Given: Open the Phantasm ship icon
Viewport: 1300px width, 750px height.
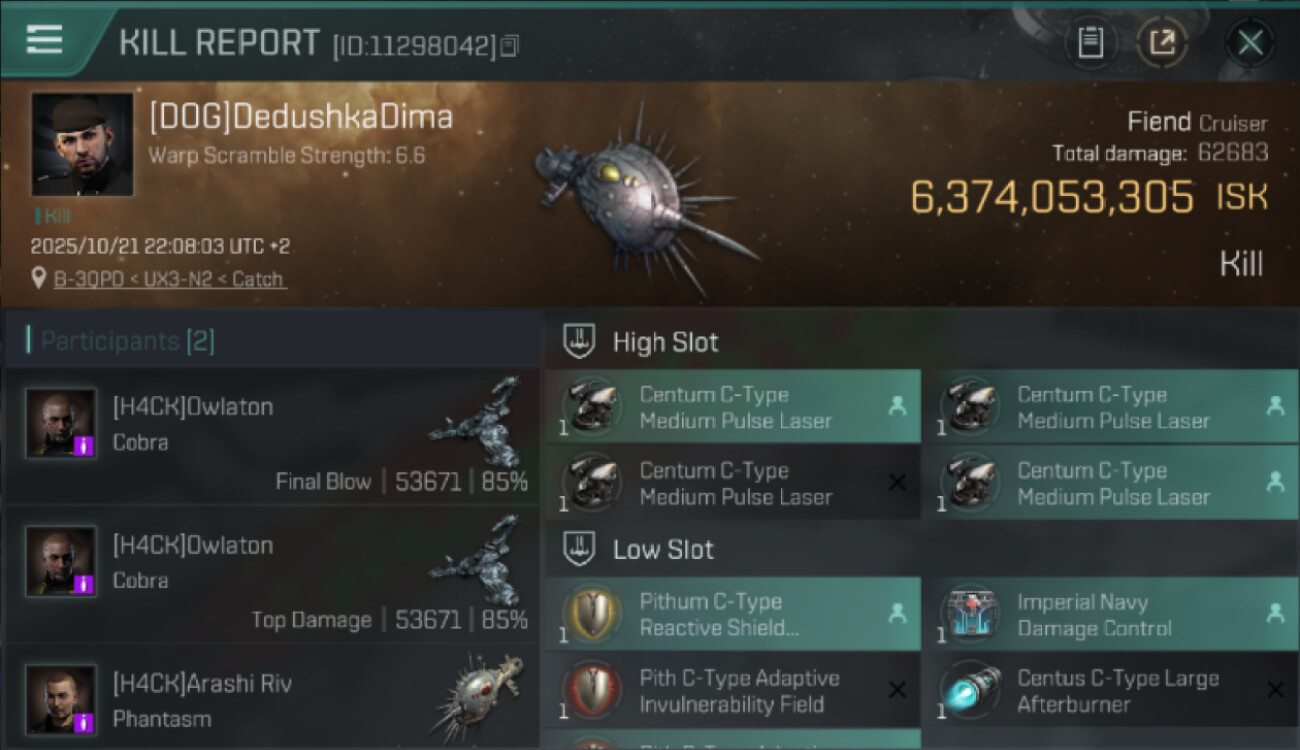Looking at the screenshot, I should point(478,697).
